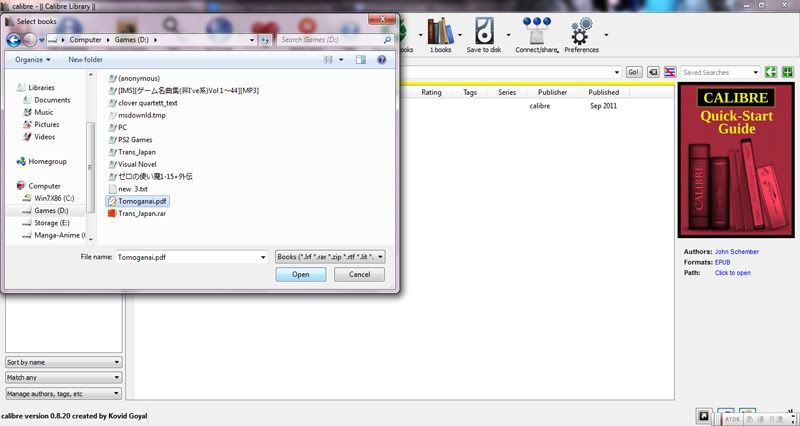Open the Organize menu
800x426 pixels.
pyautogui.click(x=33, y=60)
